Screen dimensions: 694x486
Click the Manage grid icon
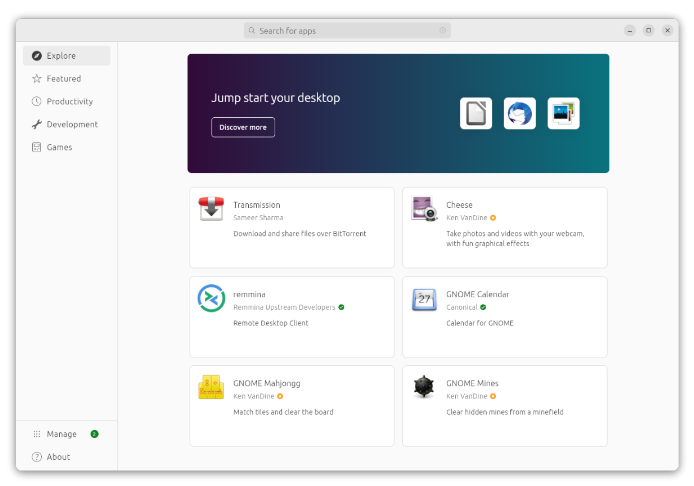[x=37, y=434]
